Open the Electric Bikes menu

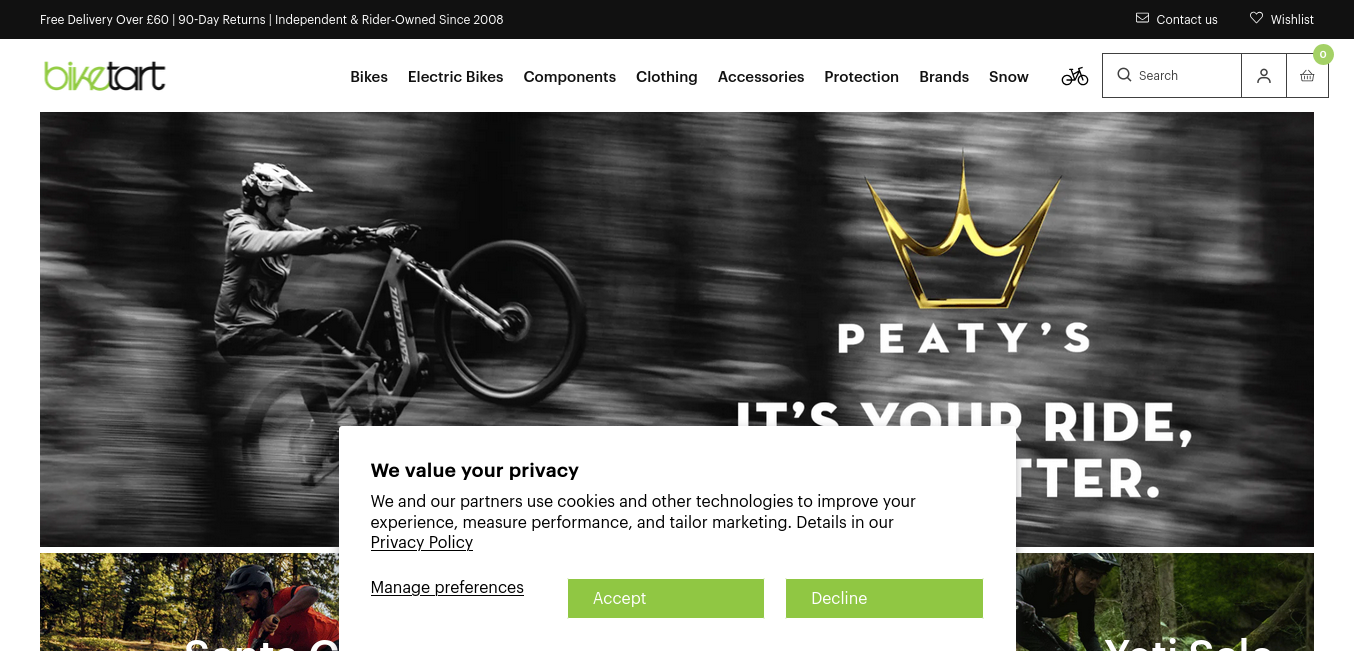[x=455, y=77]
